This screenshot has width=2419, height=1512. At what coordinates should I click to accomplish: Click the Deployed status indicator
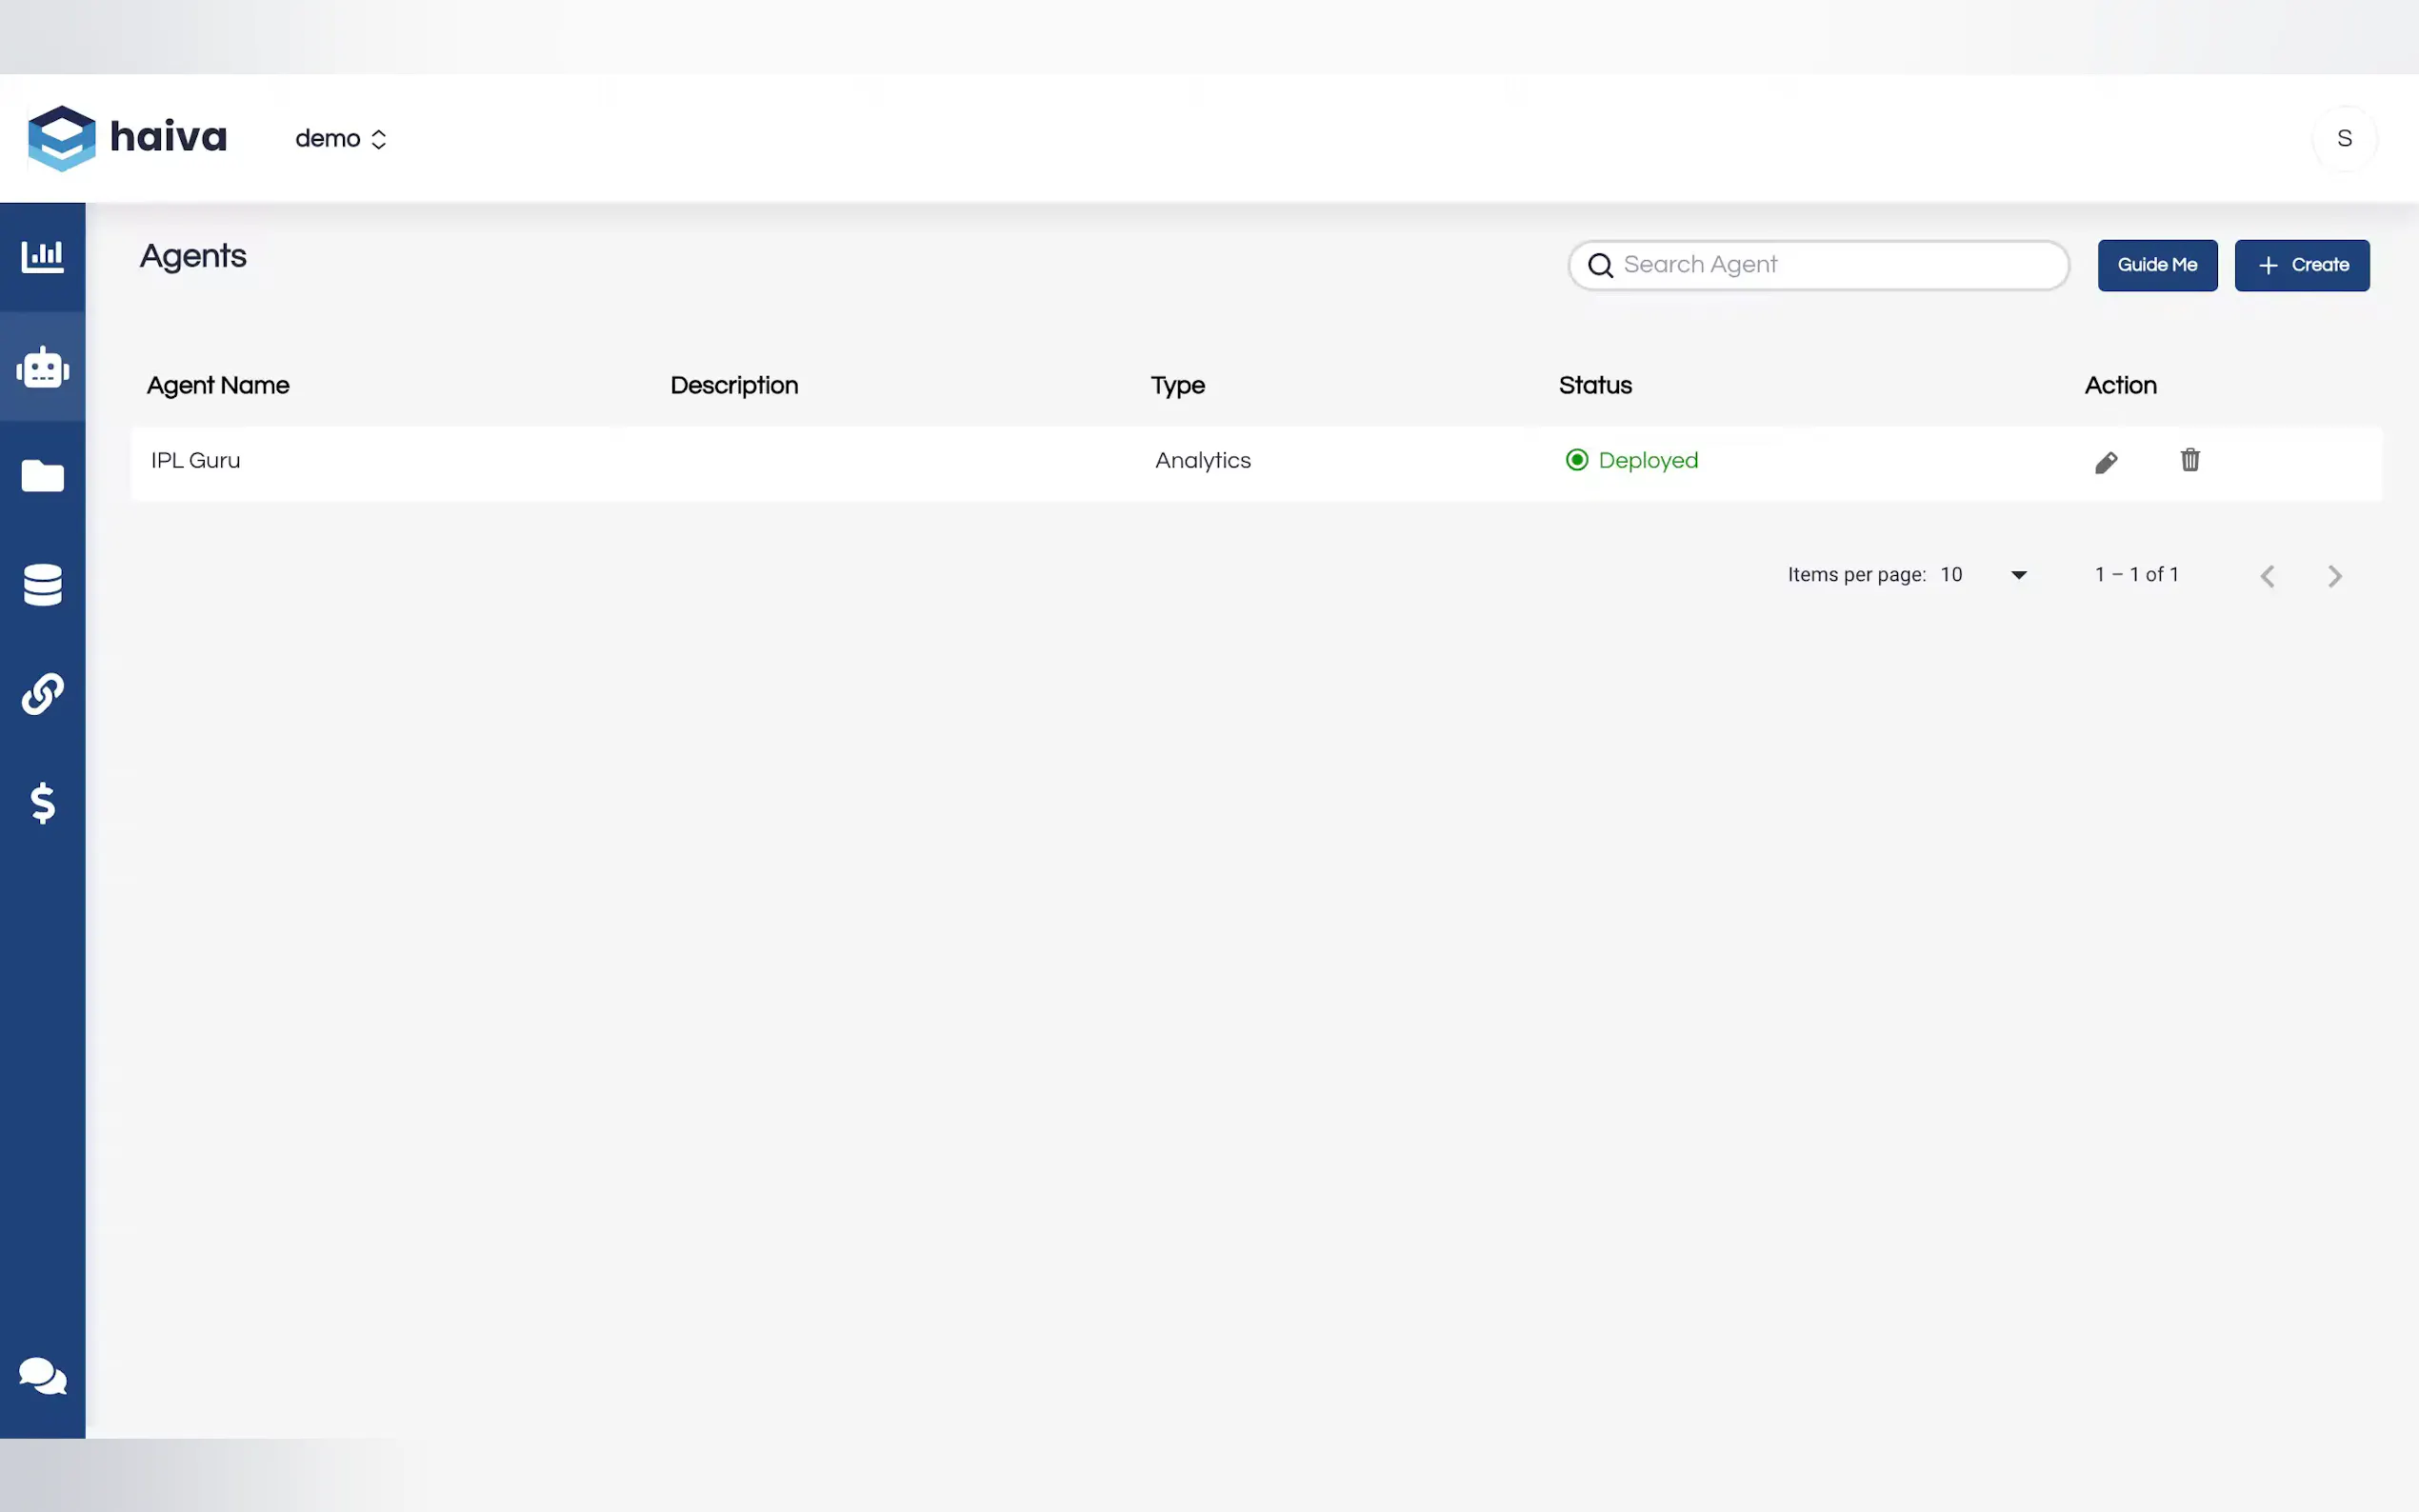pyautogui.click(x=1631, y=460)
